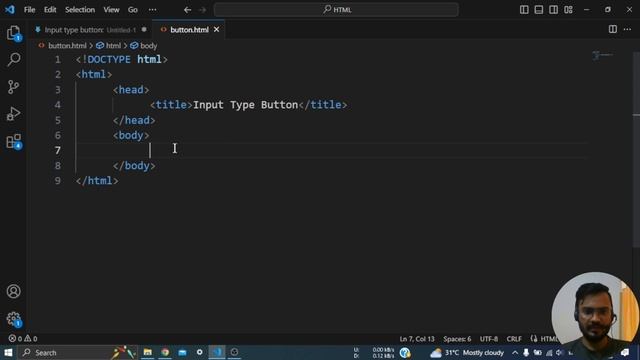Screen dimensions: 640x360
Task: Toggle the bottom panel layout icon
Action: 539,10
